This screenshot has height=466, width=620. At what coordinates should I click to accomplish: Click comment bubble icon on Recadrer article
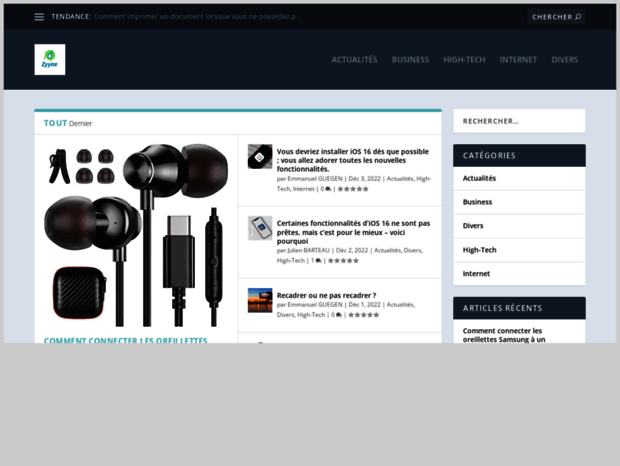click(338, 315)
